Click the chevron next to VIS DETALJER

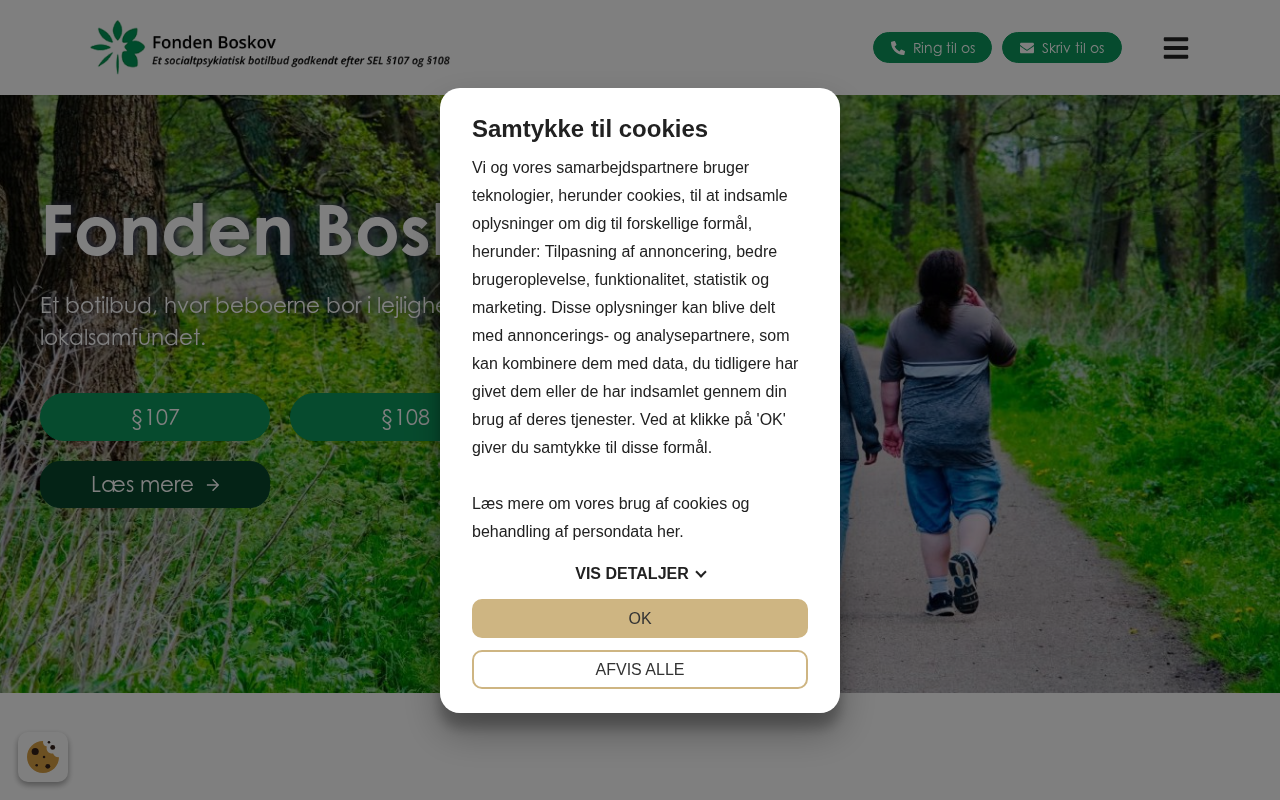[x=701, y=574]
